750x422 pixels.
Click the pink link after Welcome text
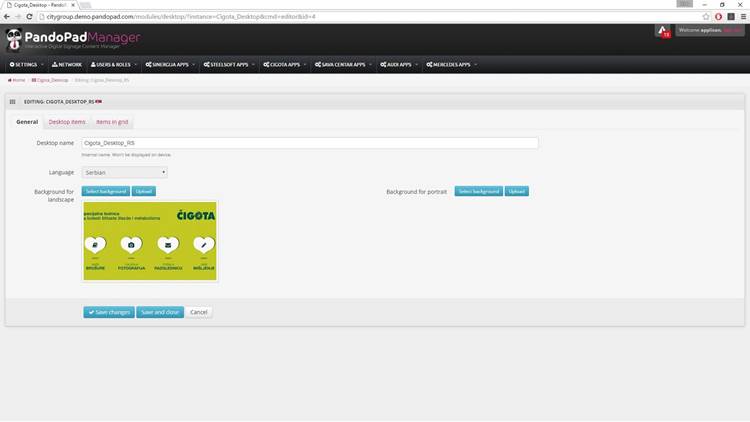(732, 30)
